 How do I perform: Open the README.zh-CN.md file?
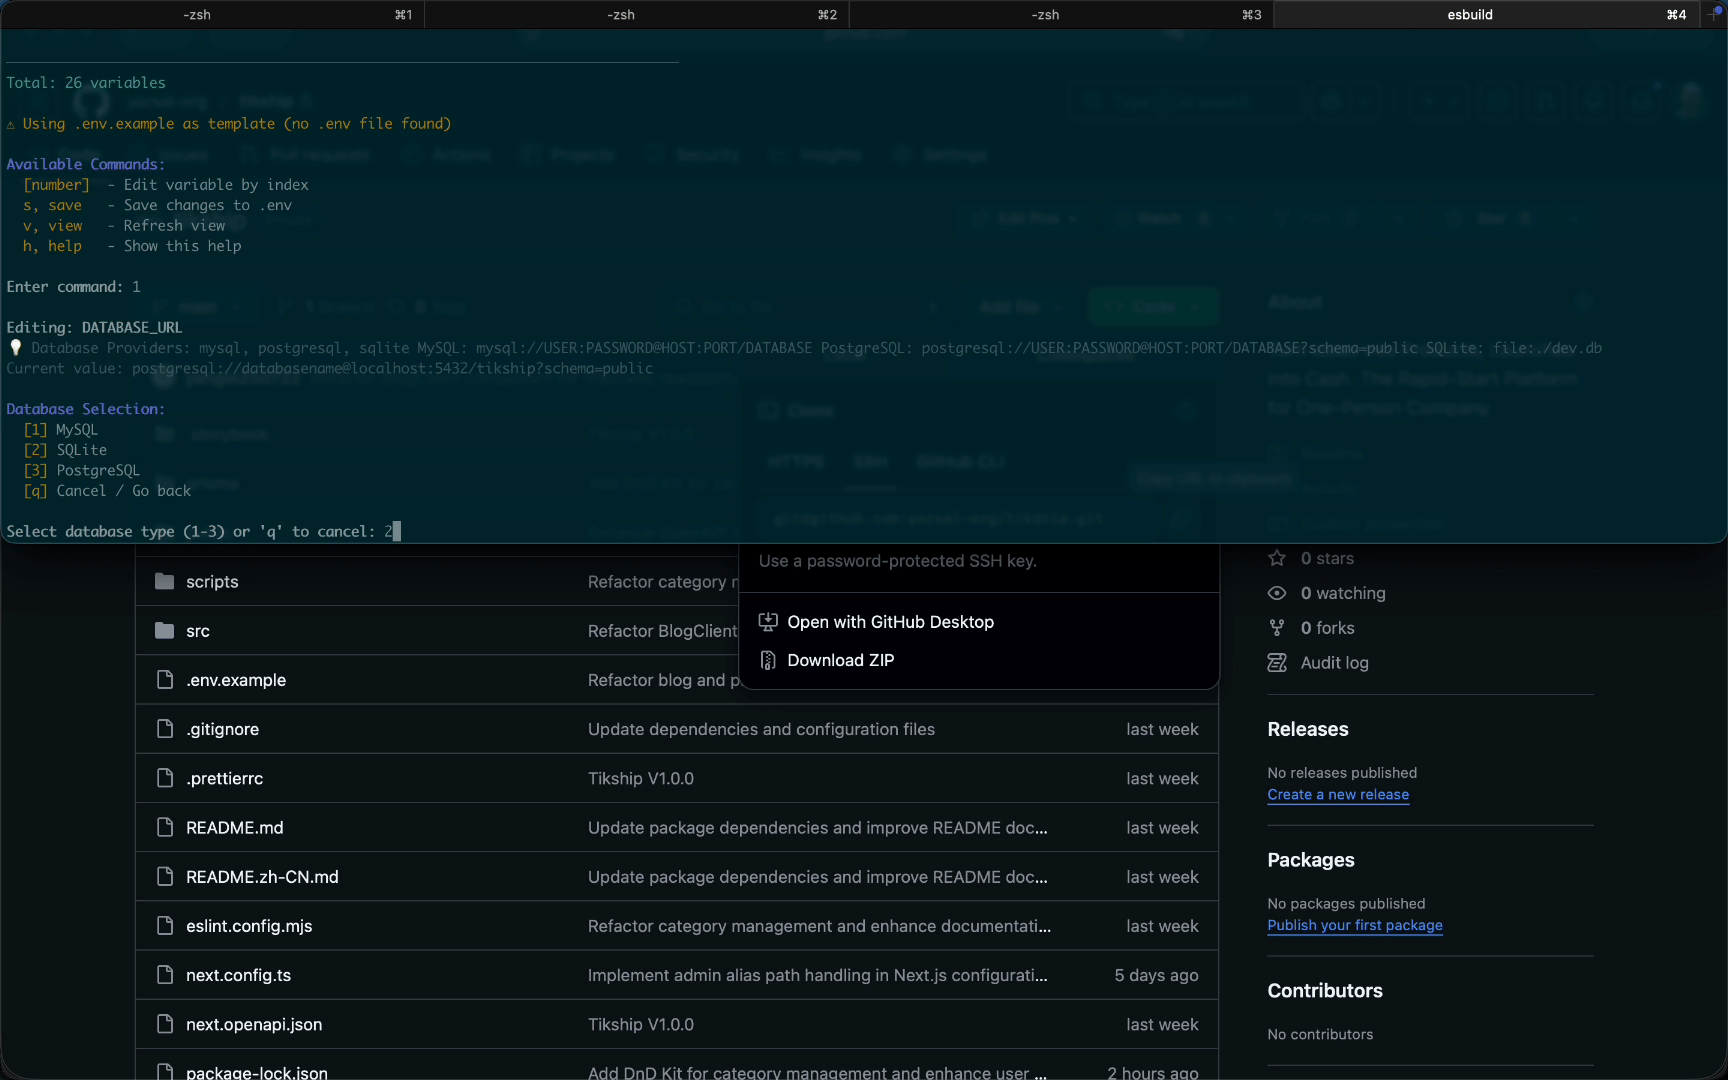262,877
